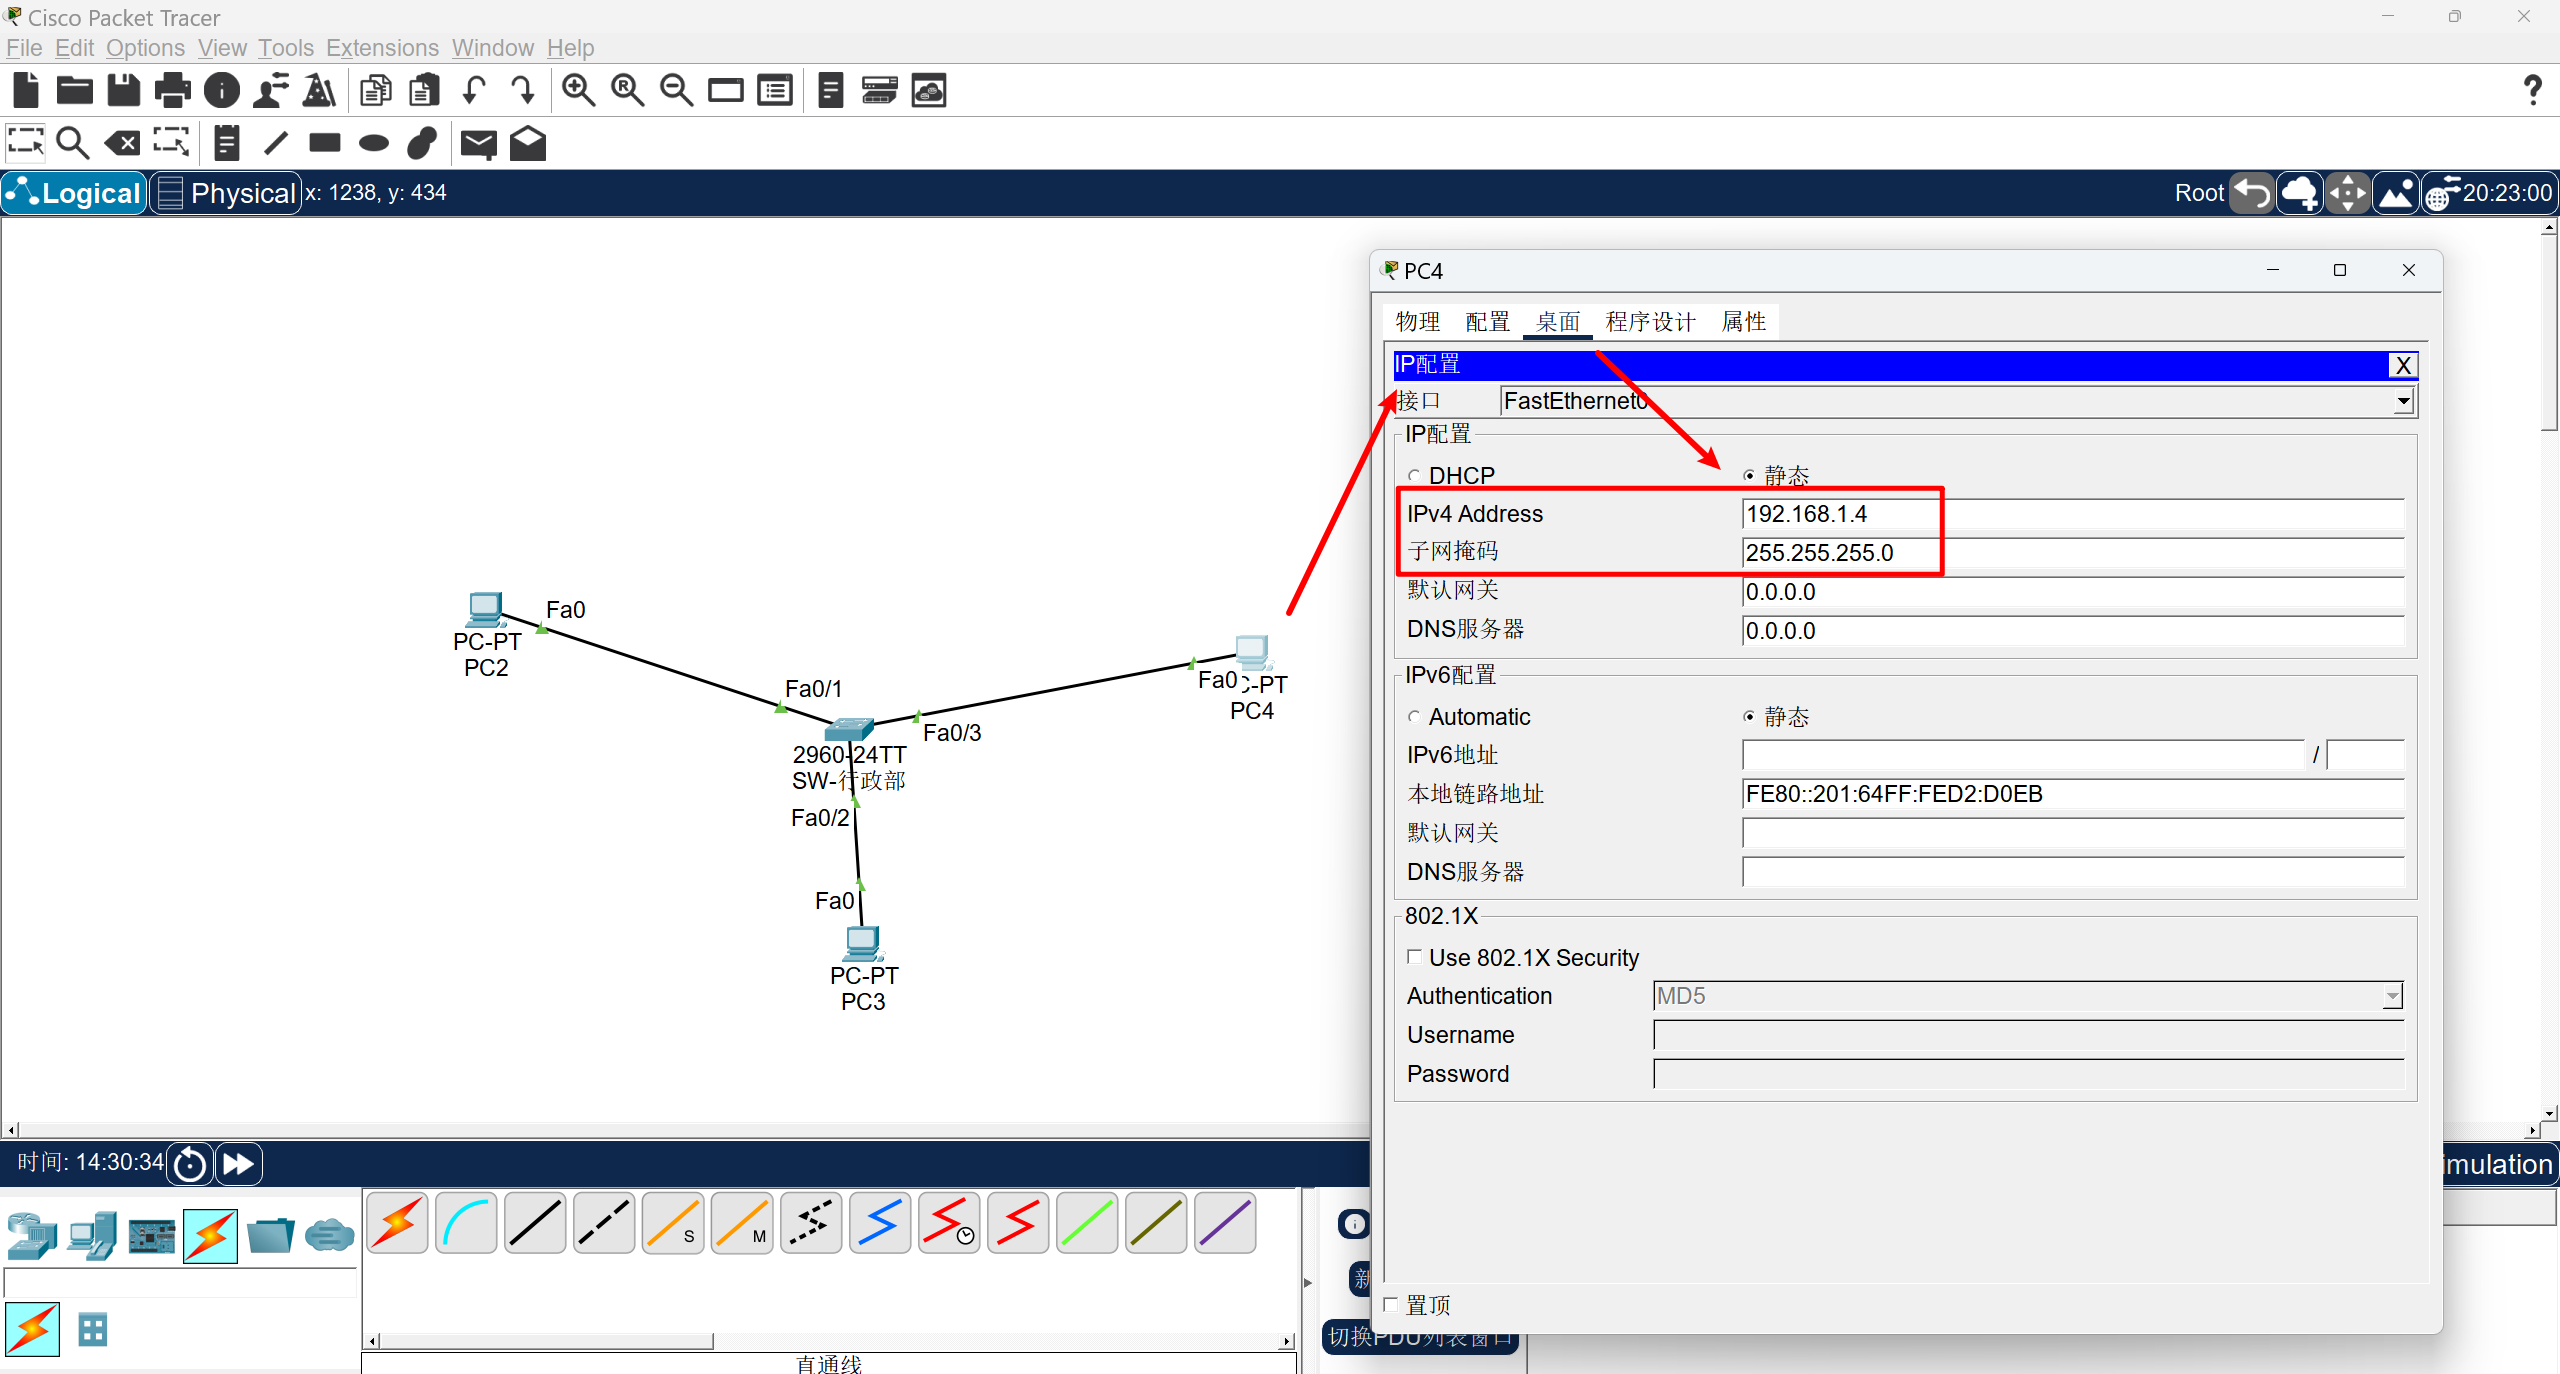Click the 子网掩码 subnet mask field
This screenshot has height=1374, width=2560.
click(x=2073, y=553)
